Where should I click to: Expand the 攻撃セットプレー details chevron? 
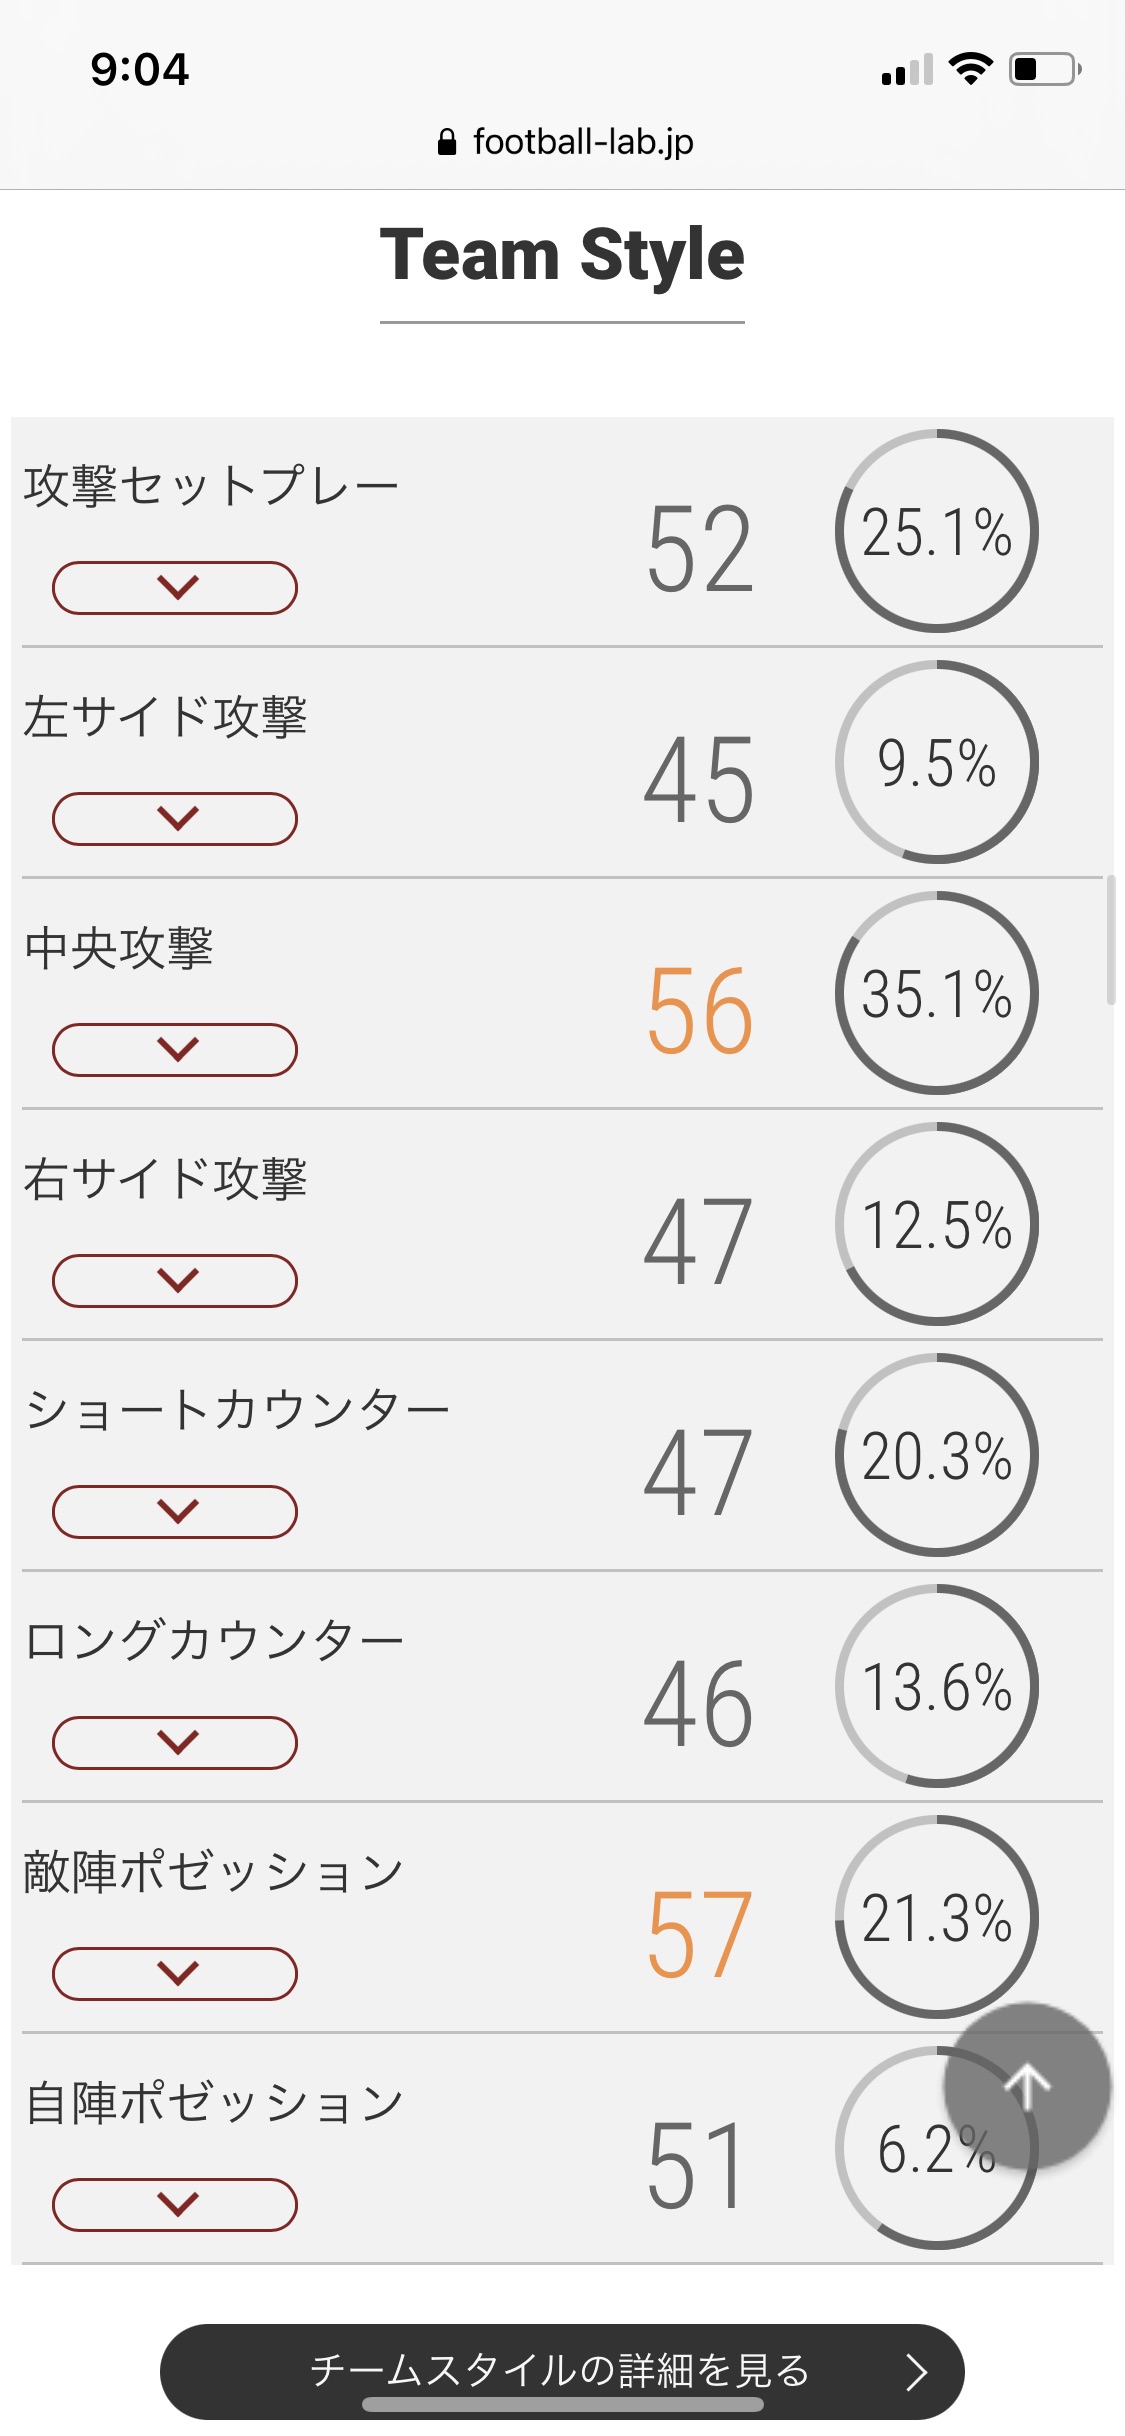point(175,588)
